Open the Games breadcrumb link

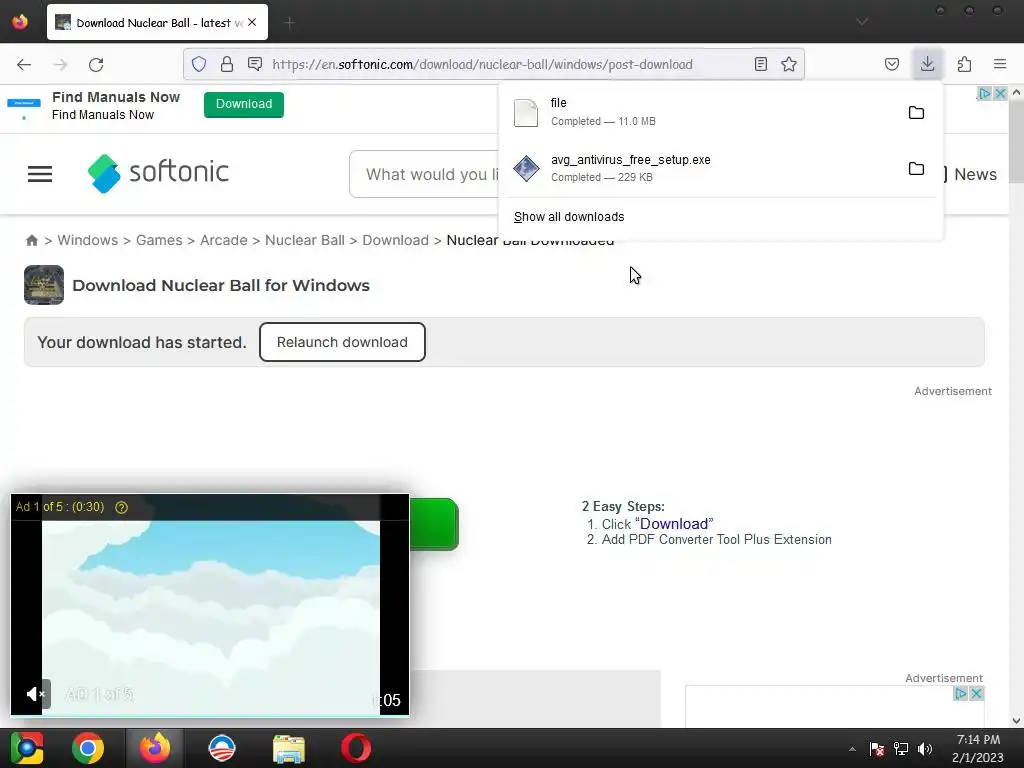tap(159, 240)
